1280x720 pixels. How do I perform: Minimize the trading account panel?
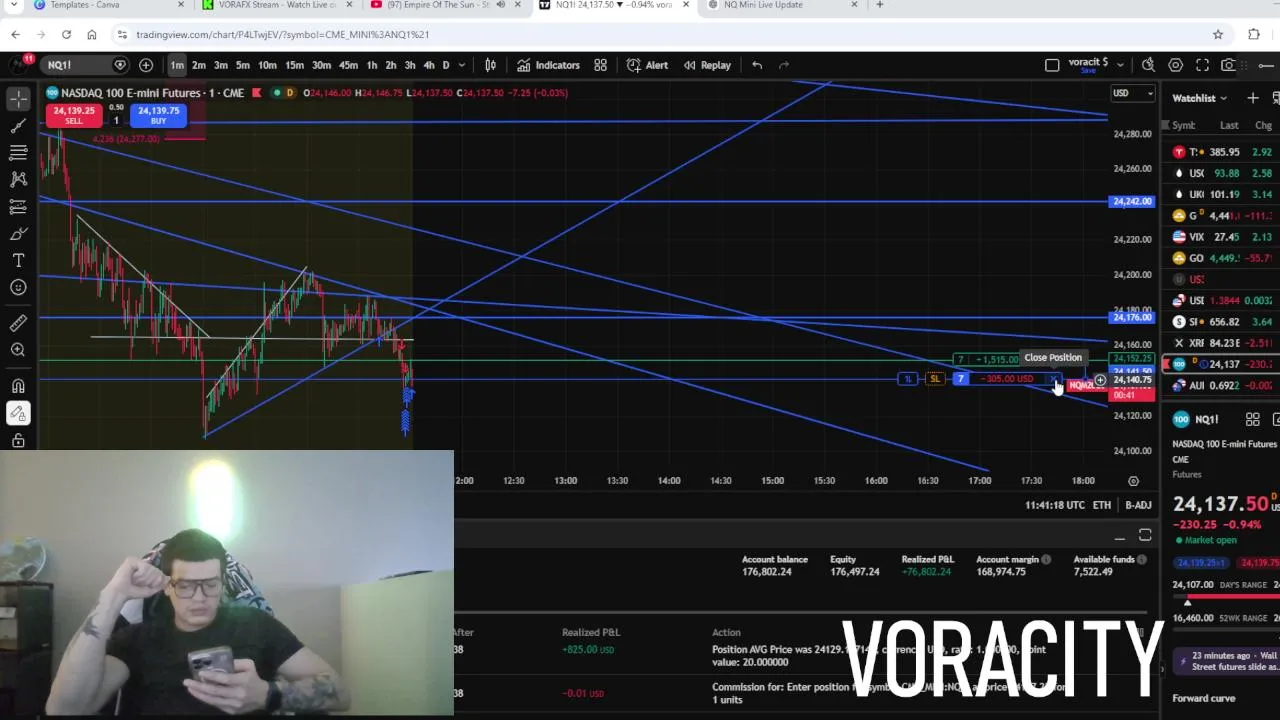tap(1119, 537)
